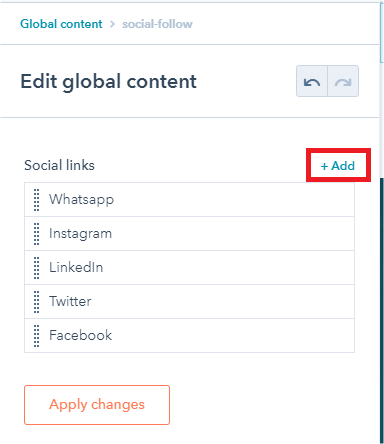Click the Twitter row drag handle

click(37, 302)
